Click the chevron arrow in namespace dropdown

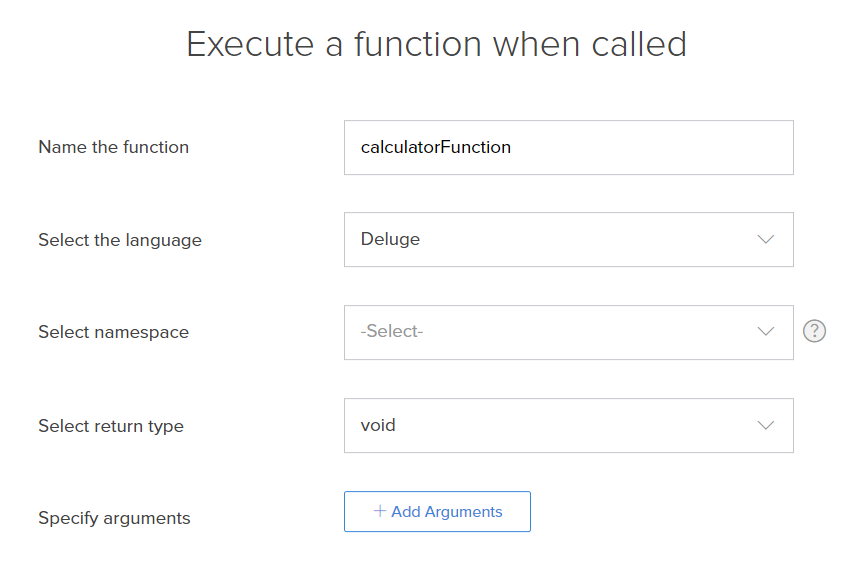coord(766,332)
